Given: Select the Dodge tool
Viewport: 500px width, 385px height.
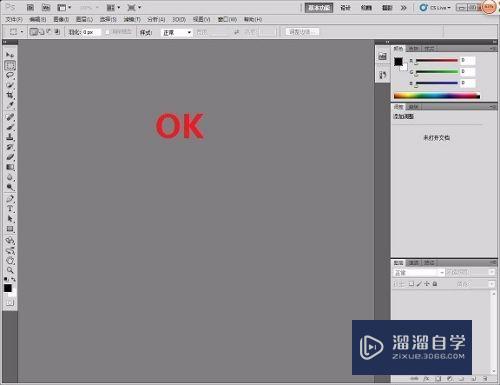Looking at the screenshot, I should click(10, 187).
